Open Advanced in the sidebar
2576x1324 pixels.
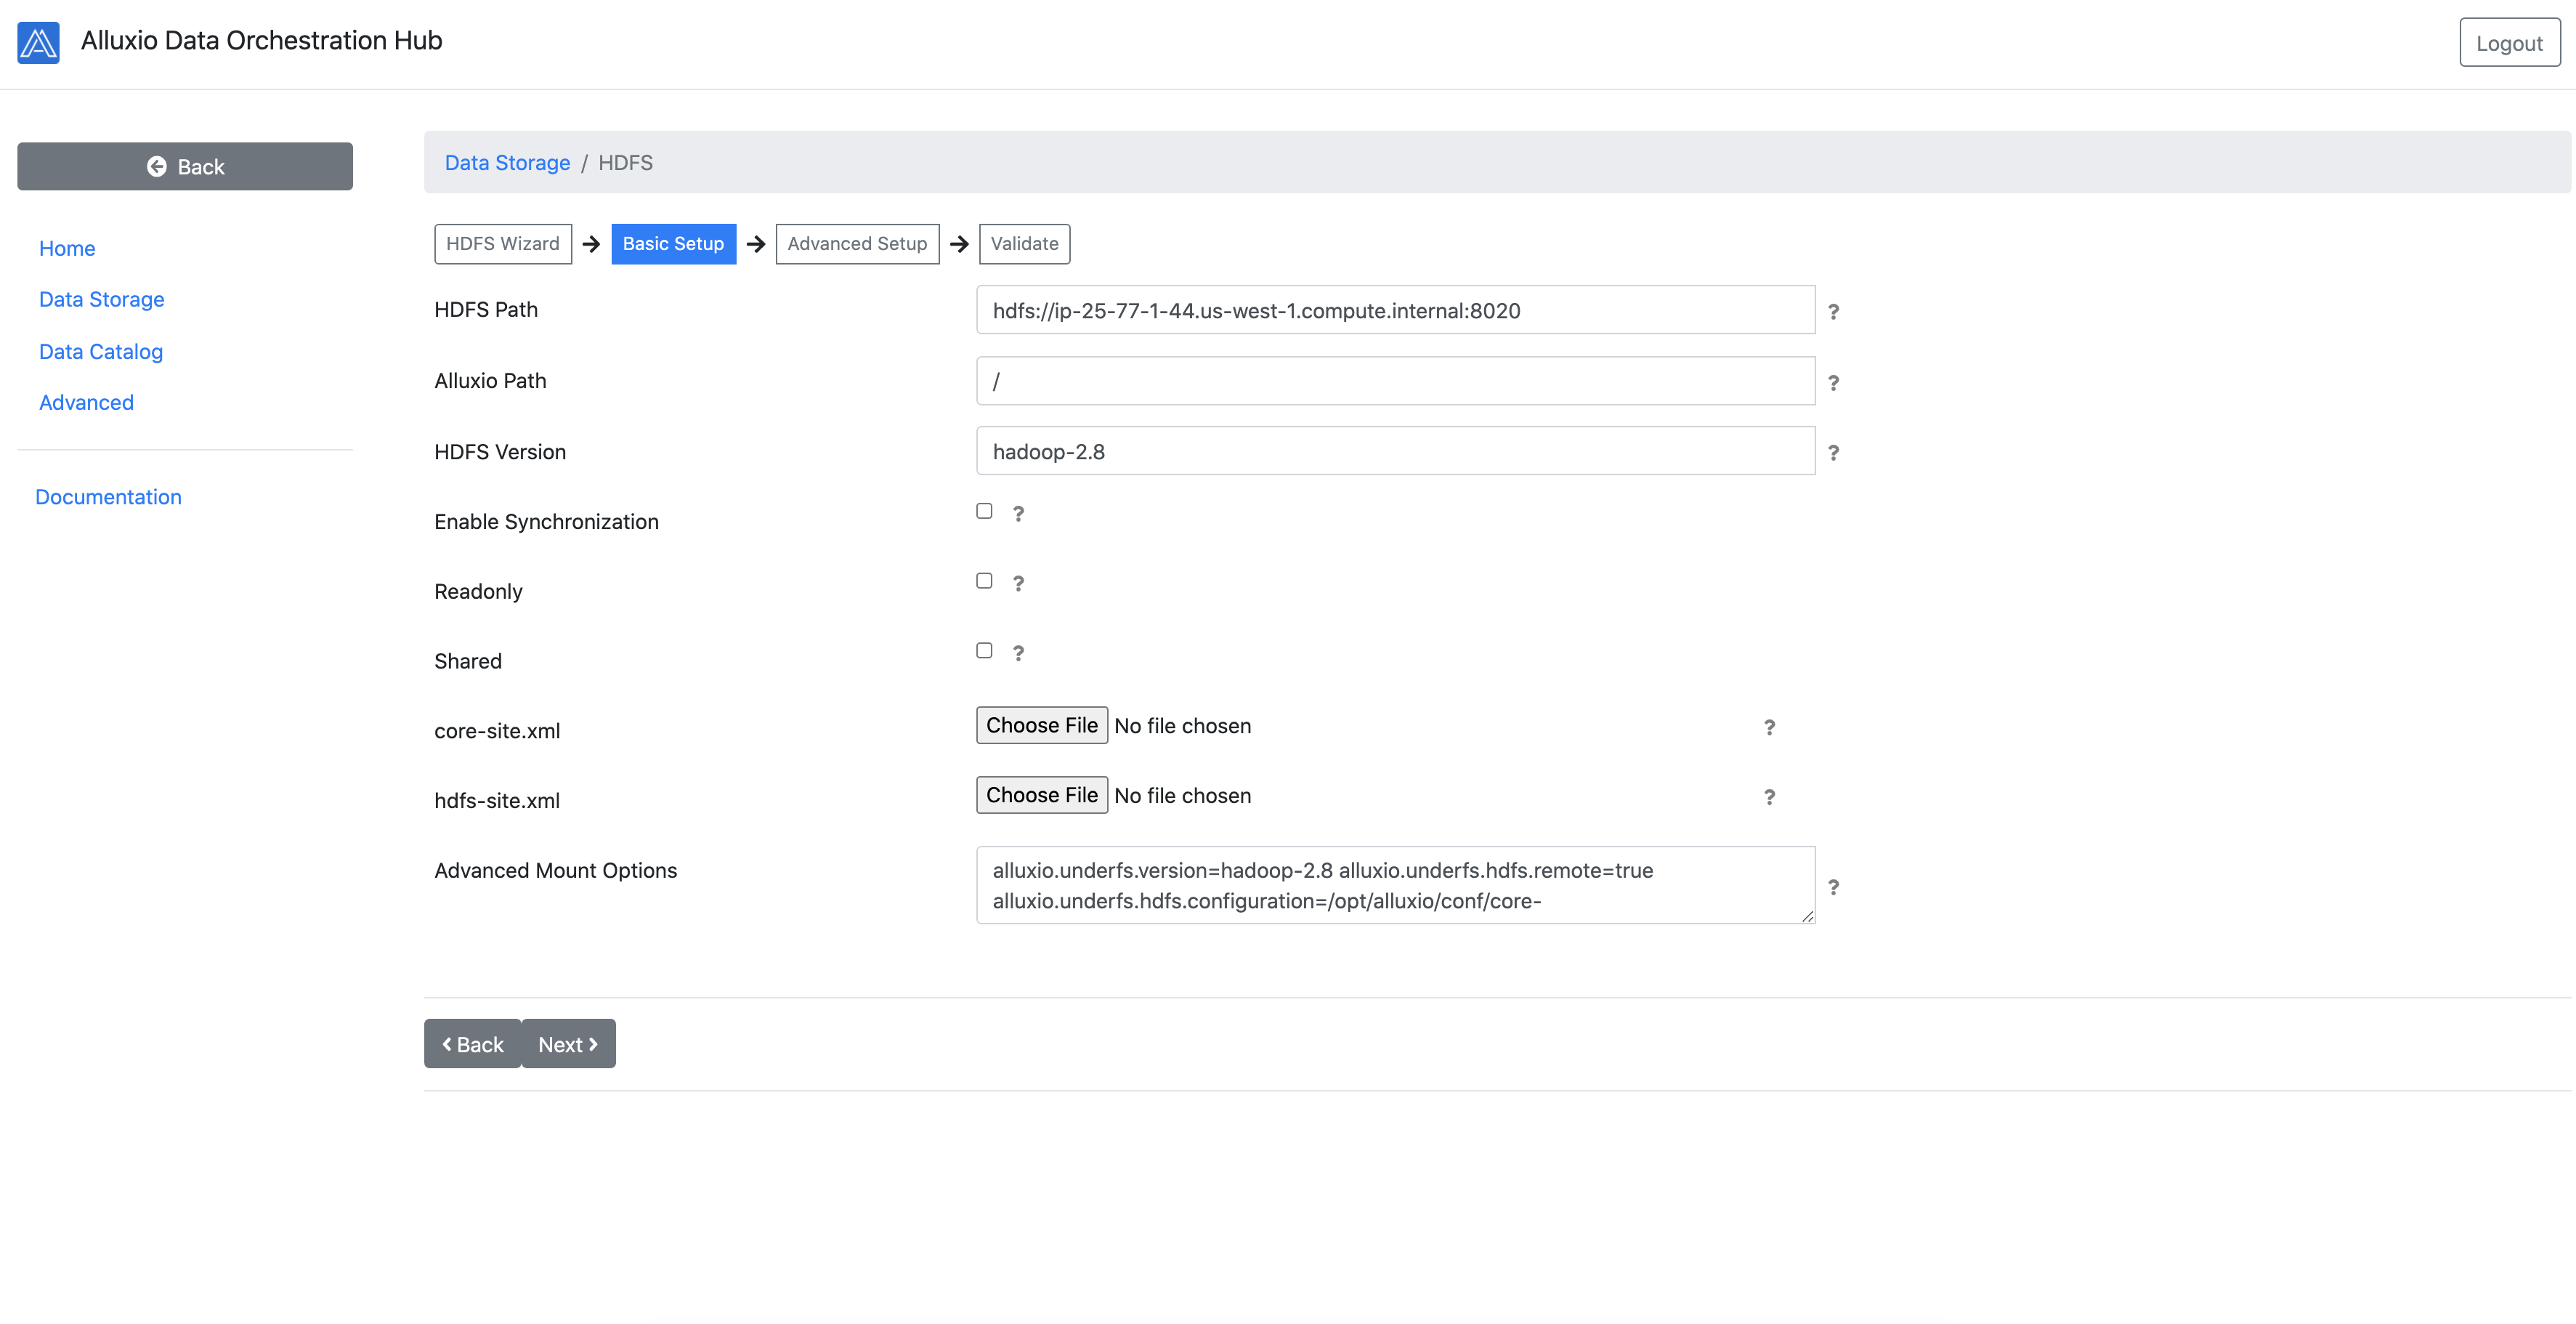(x=86, y=402)
